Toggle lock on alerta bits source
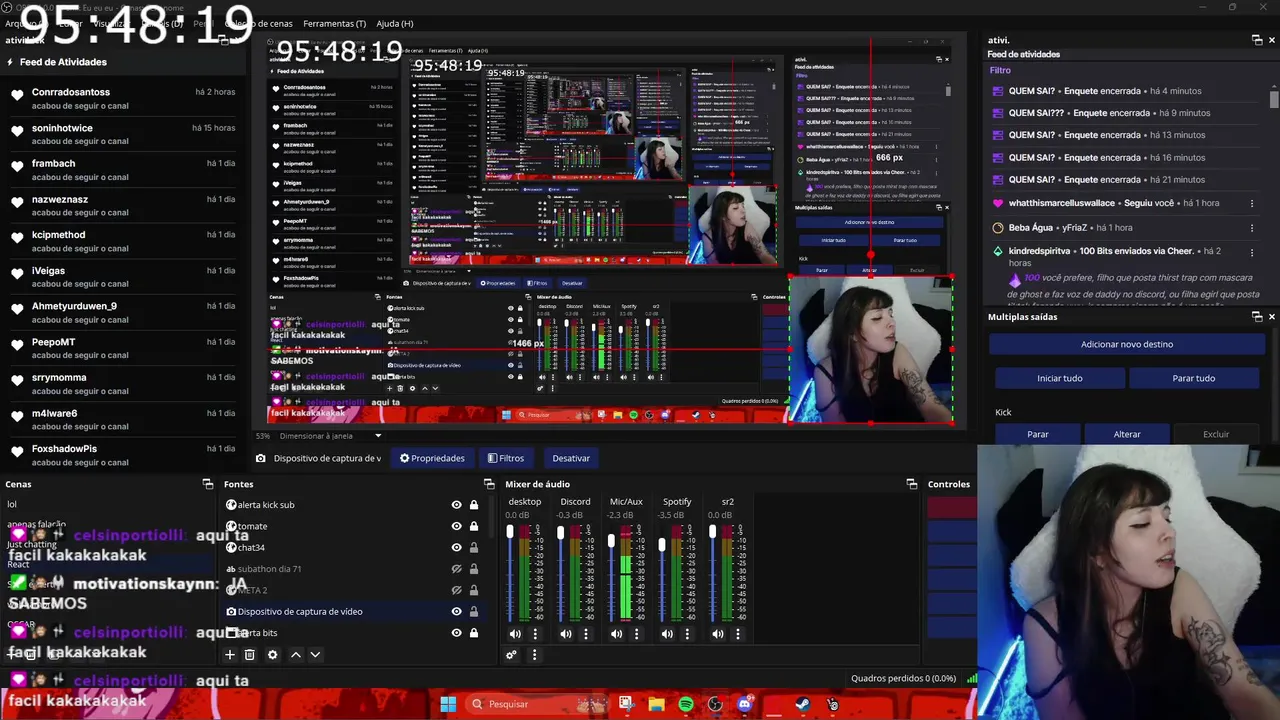The width and height of the screenshot is (1280, 720). tap(474, 633)
